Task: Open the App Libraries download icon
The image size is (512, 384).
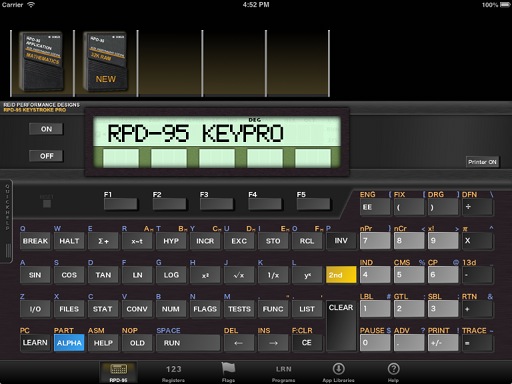Action: (338, 369)
